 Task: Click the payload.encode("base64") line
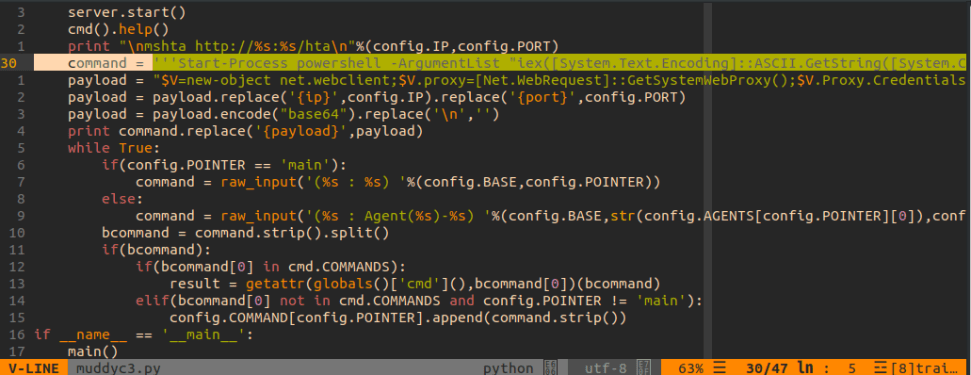284,114
